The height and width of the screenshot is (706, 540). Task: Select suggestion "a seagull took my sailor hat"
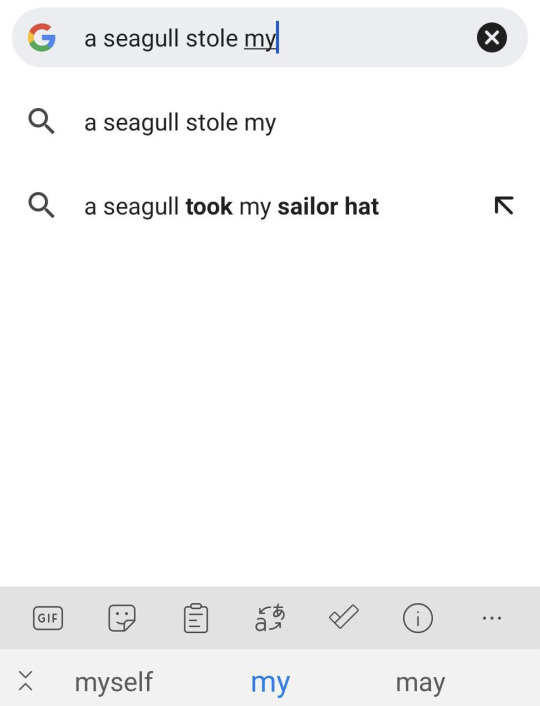270,206
